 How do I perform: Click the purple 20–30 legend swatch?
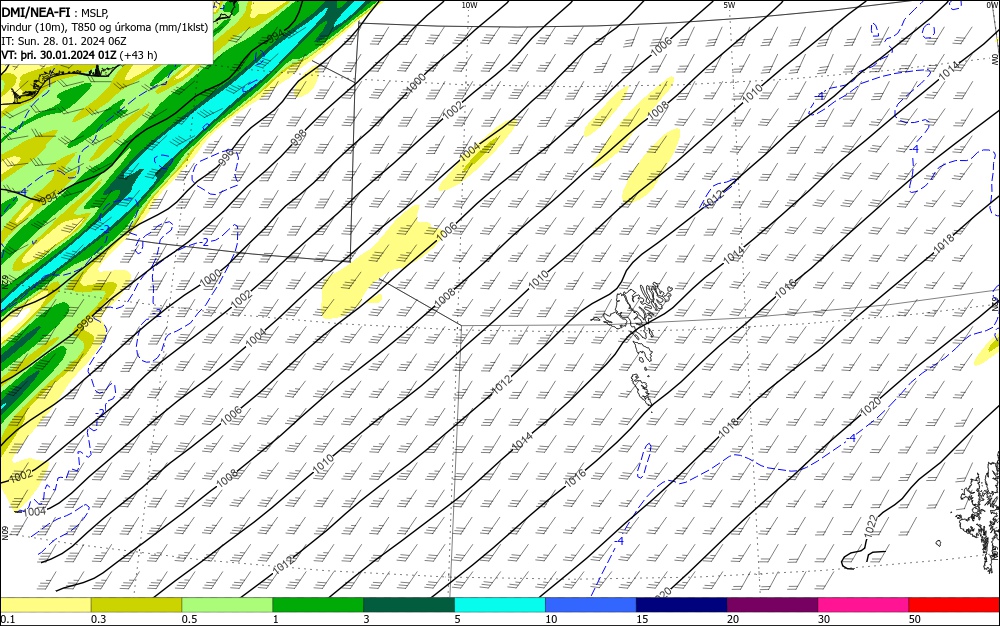point(772,605)
